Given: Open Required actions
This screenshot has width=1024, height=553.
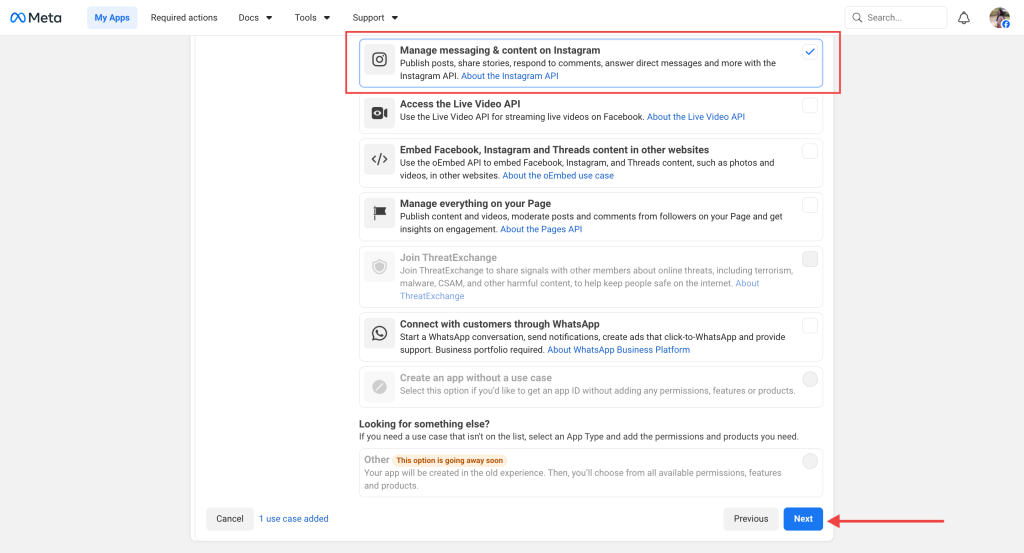Looking at the screenshot, I should tap(184, 18).
